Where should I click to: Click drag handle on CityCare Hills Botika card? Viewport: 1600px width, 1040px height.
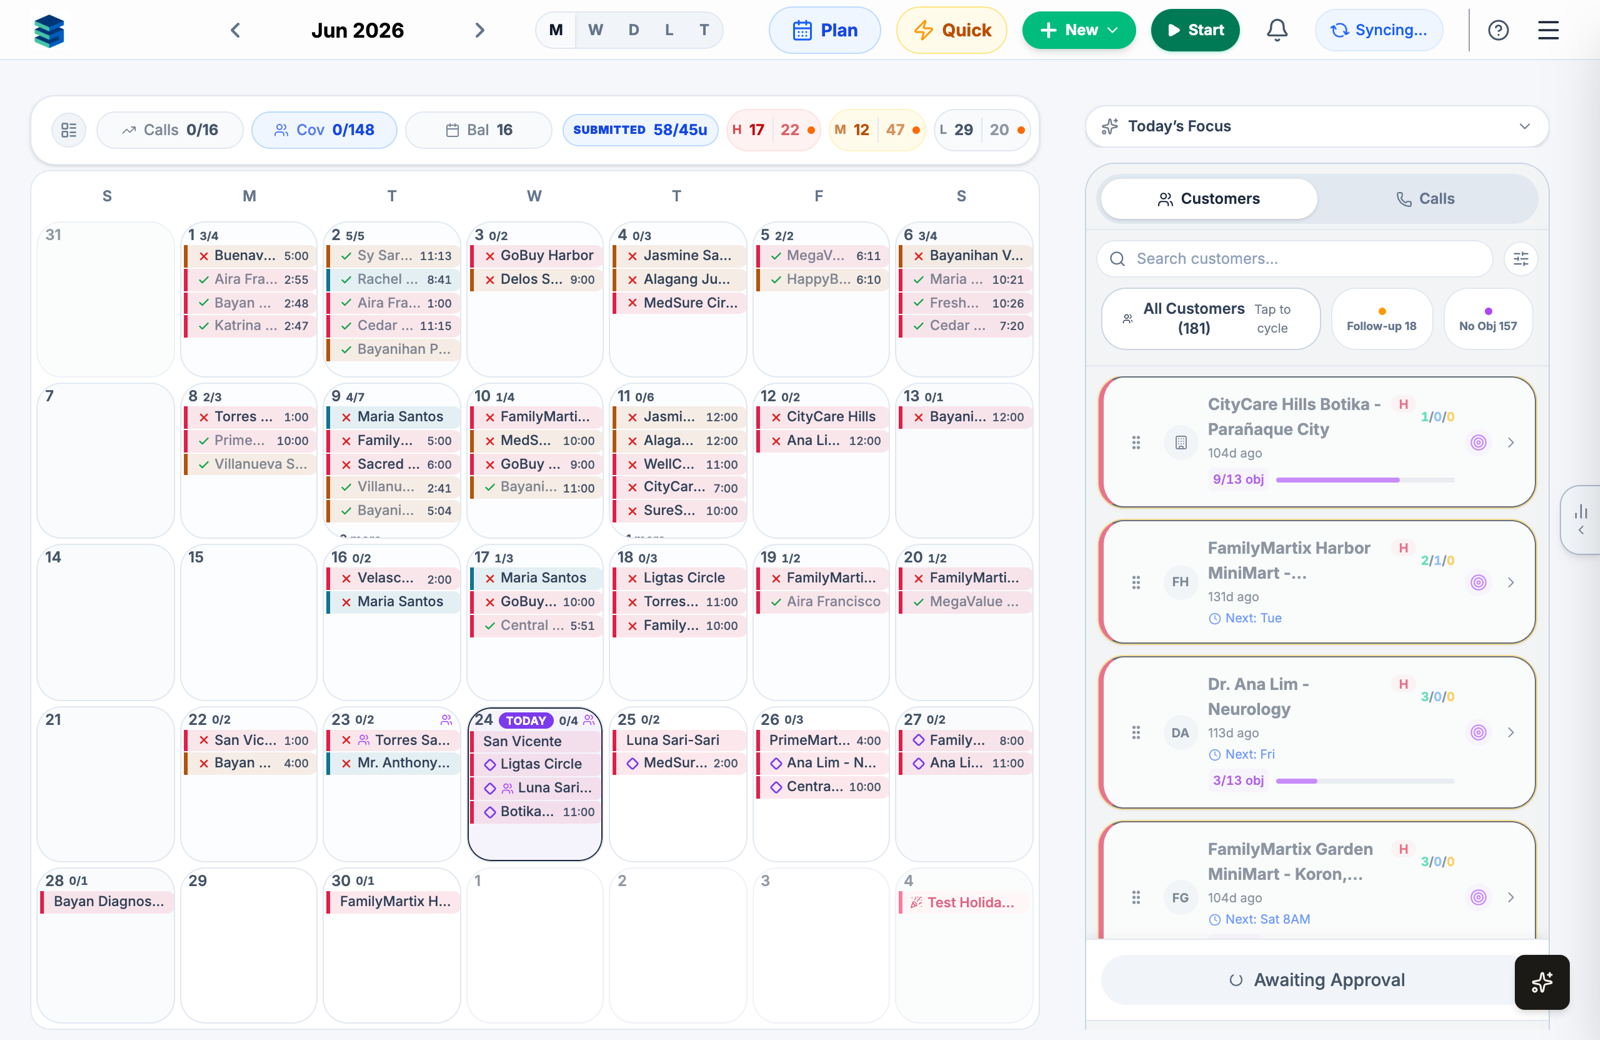click(x=1136, y=442)
